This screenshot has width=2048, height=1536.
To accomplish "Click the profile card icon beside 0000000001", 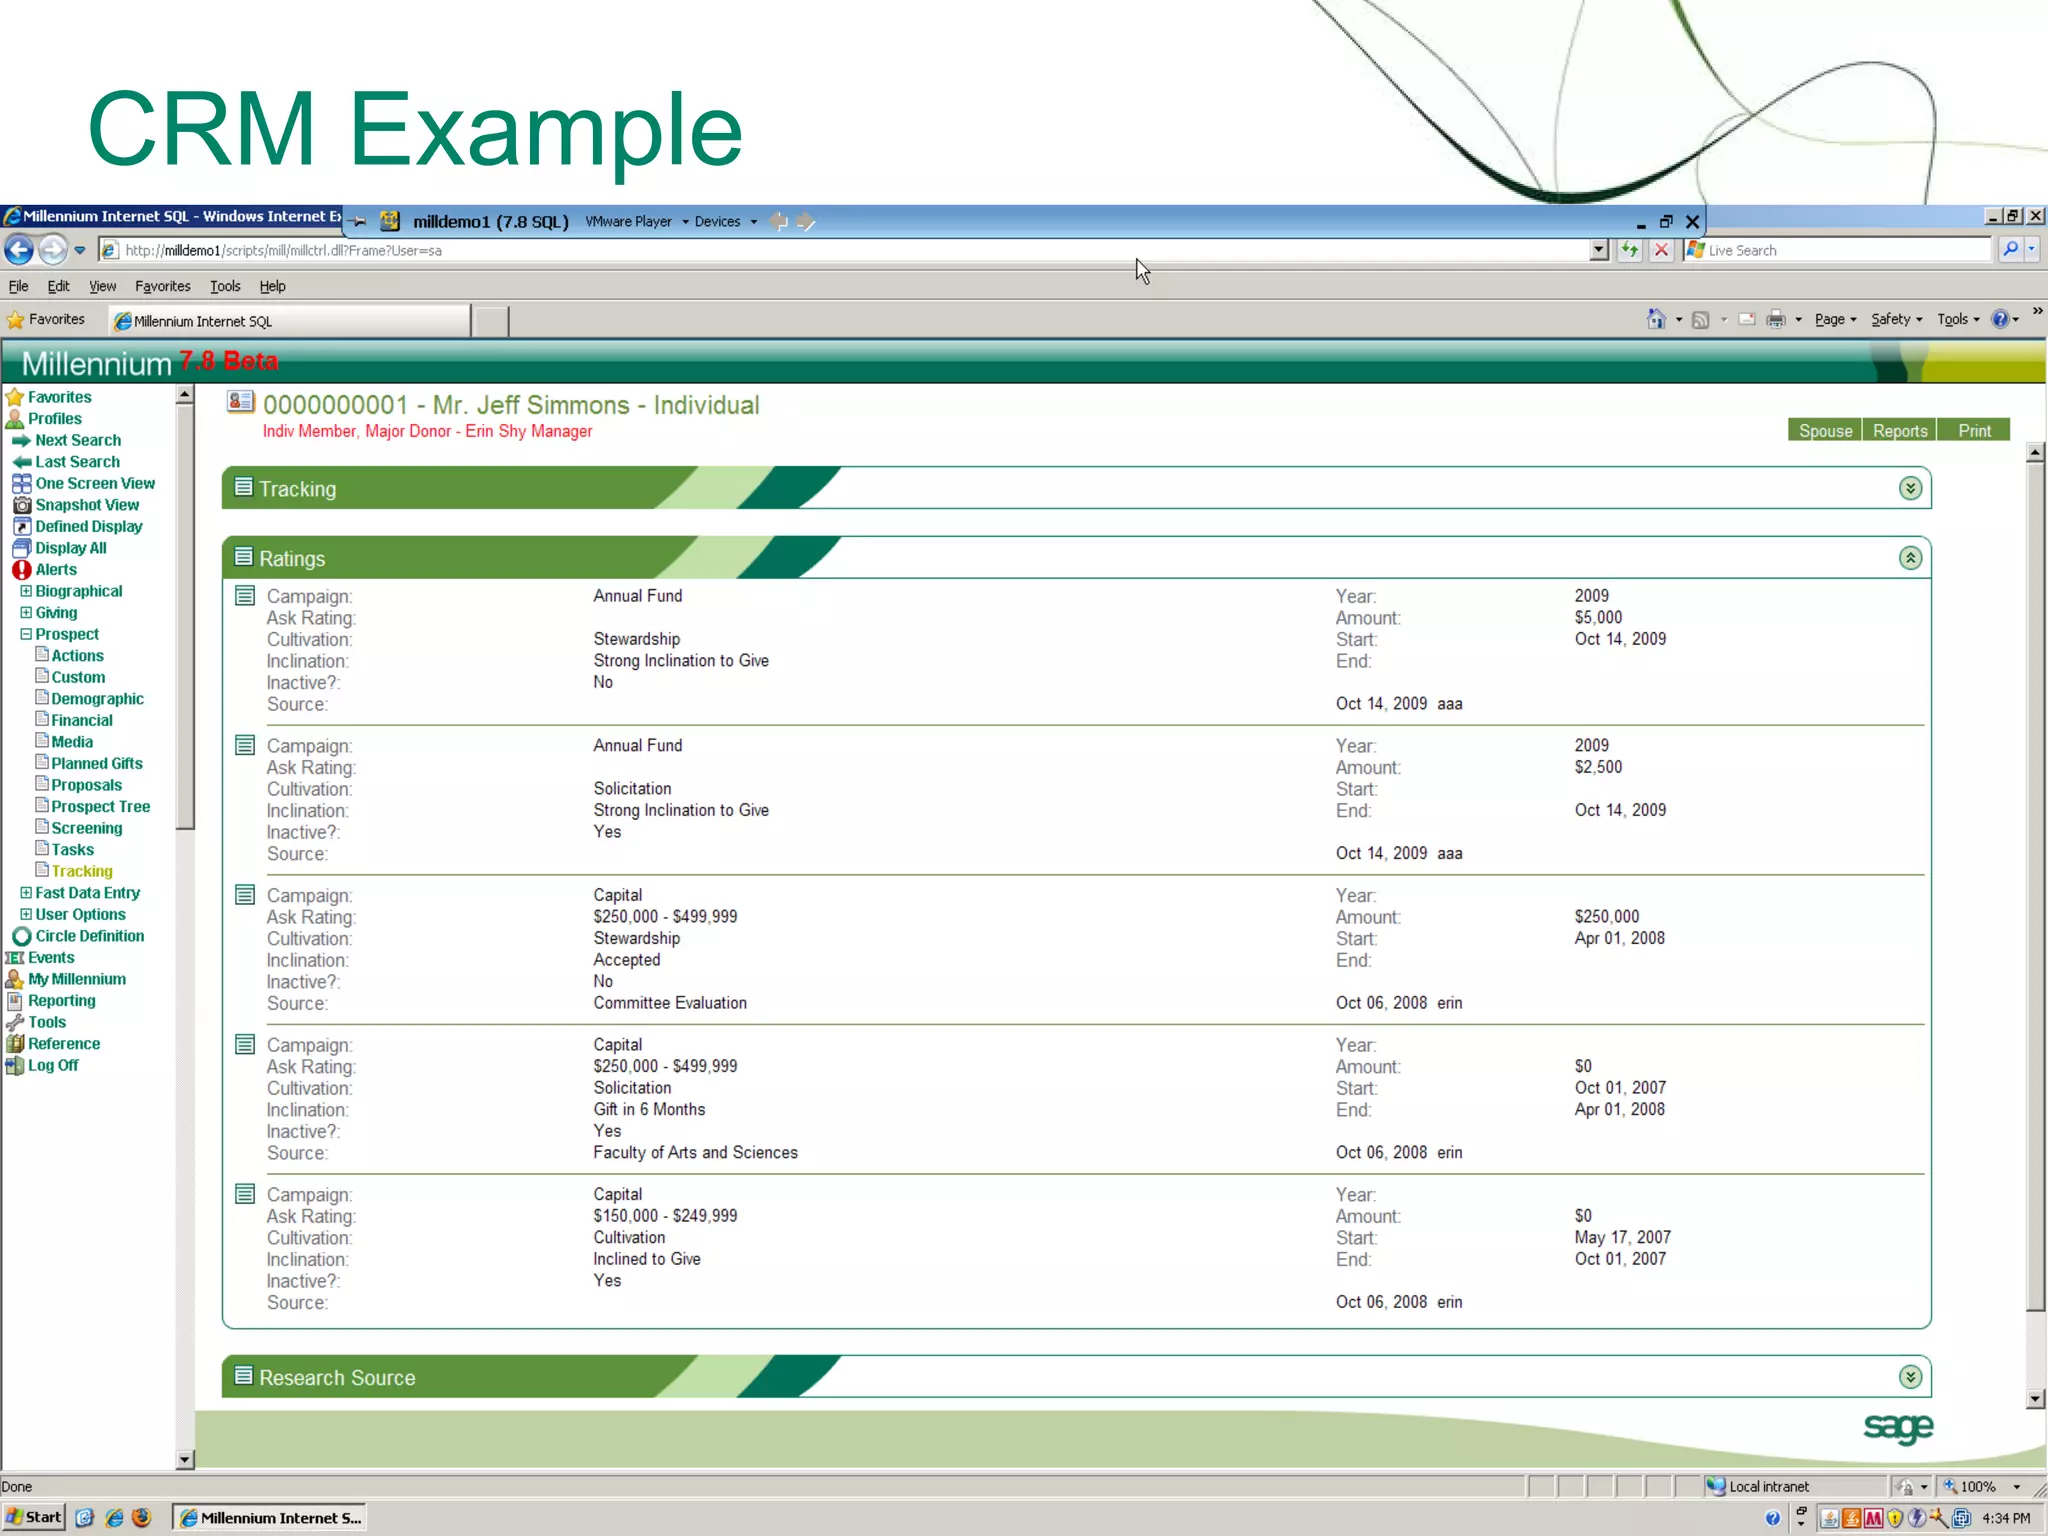I will [240, 402].
